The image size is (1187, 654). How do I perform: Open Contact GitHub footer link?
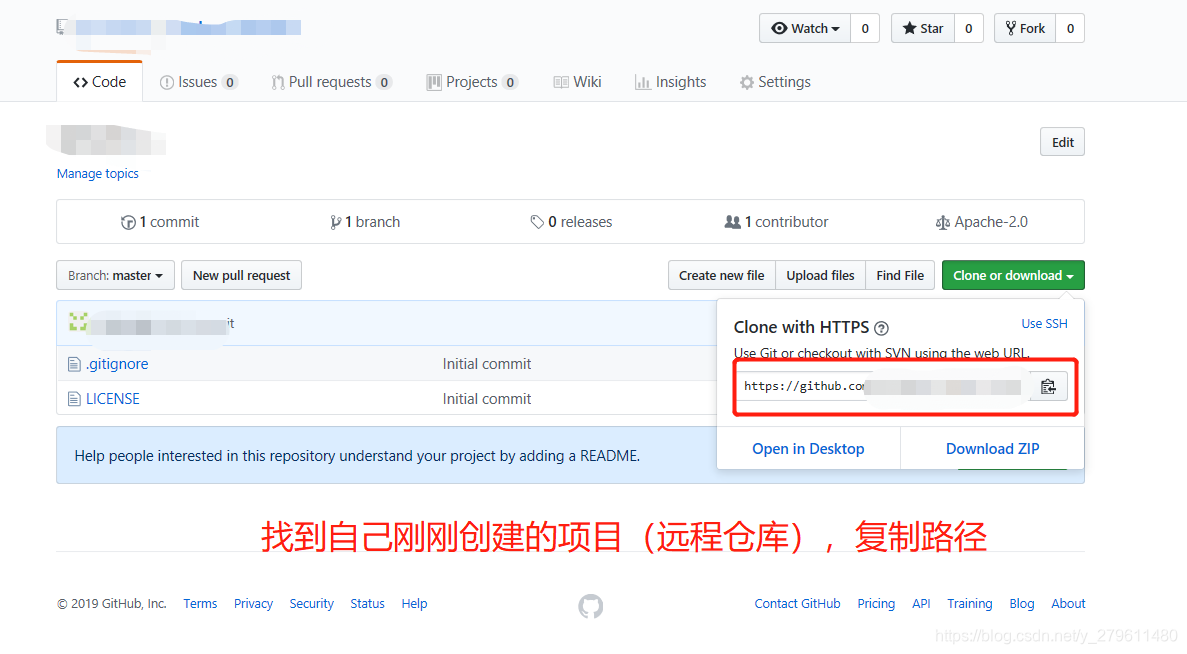click(797, 603)
